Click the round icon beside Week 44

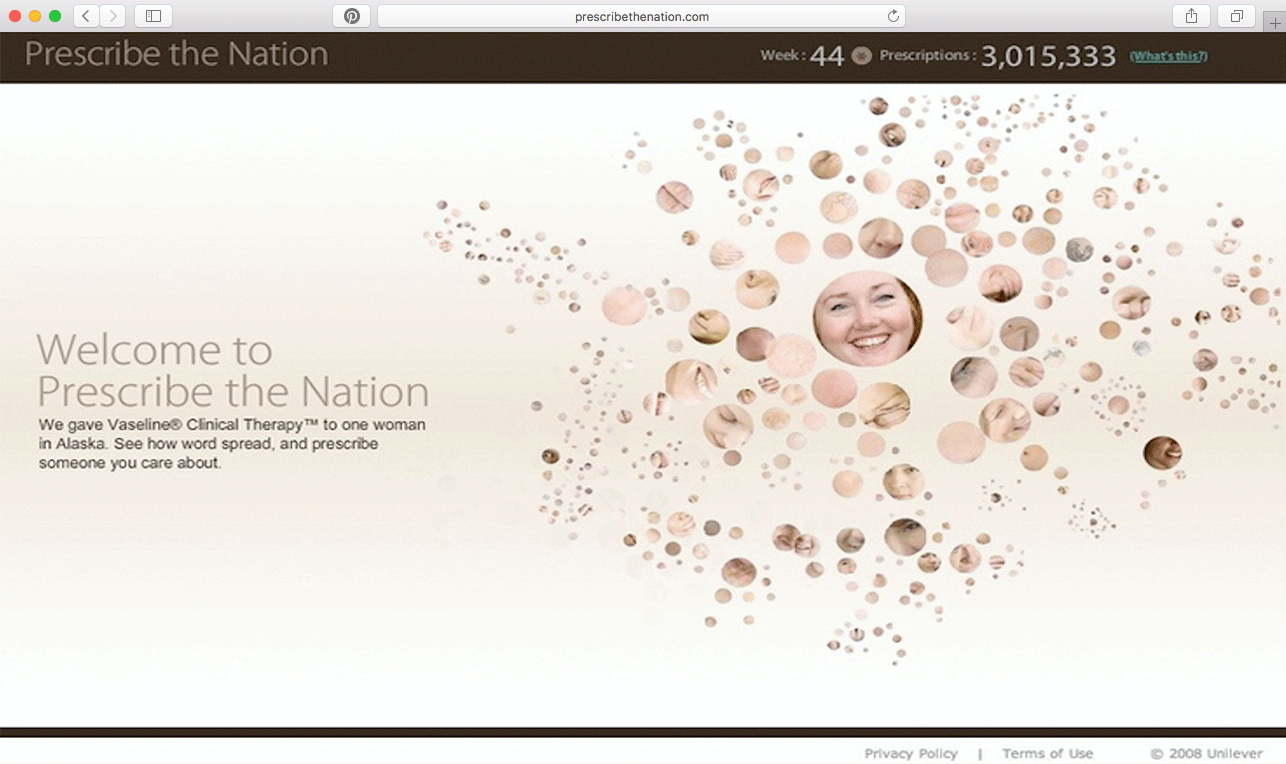(x=862, y=56)
